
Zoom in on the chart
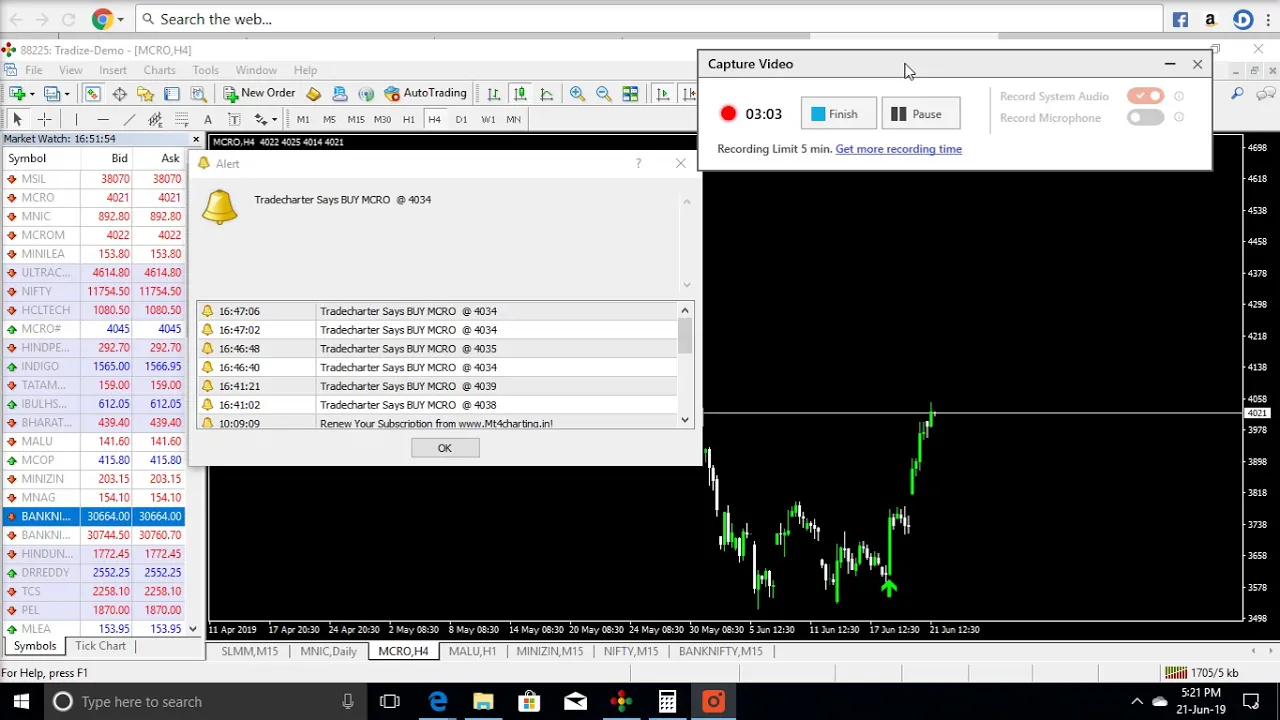pos(577,94)
